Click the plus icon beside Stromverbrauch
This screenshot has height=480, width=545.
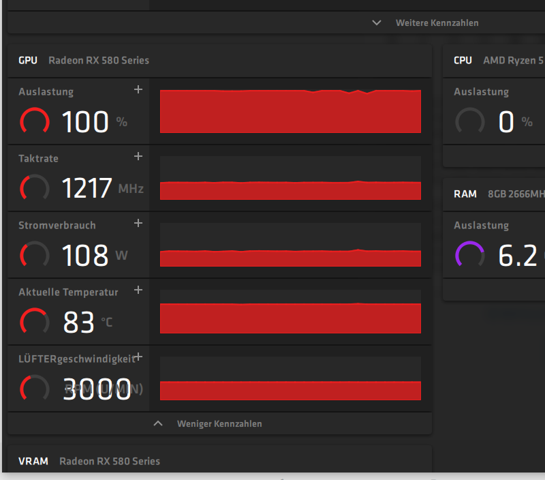click(138, 223)
